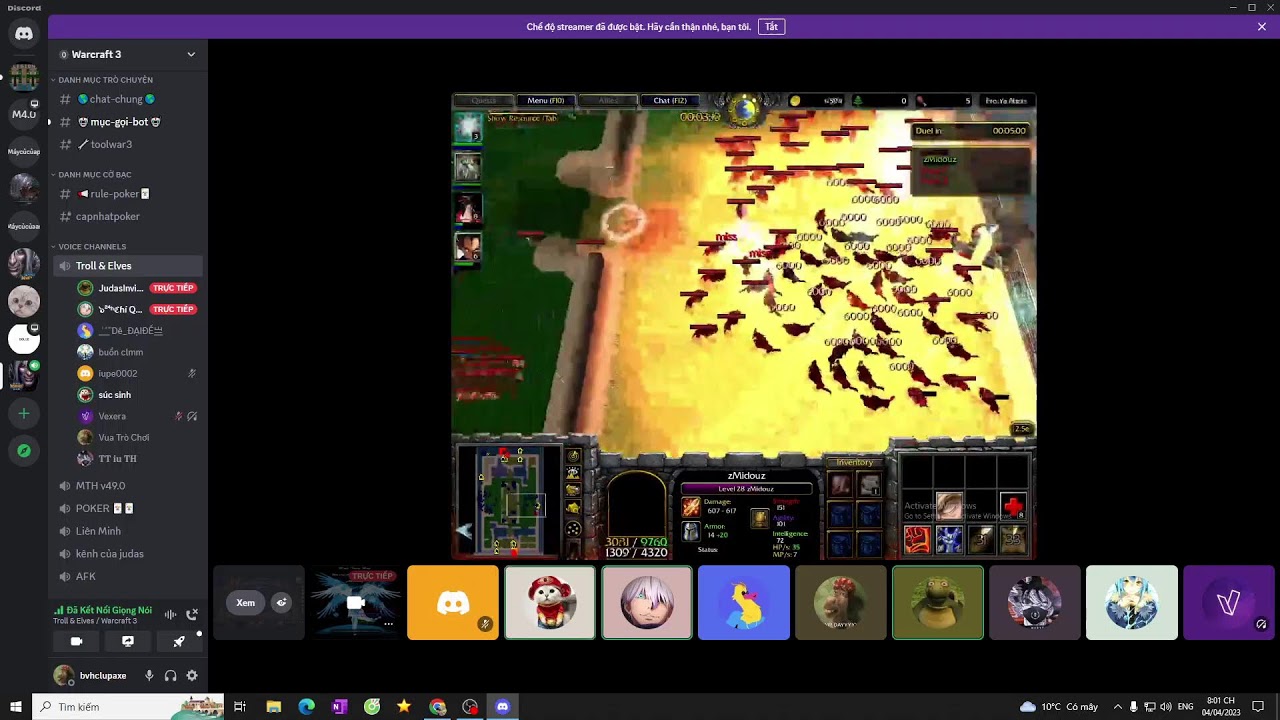Turn on camera in voice panel

(x=76, y=641)
